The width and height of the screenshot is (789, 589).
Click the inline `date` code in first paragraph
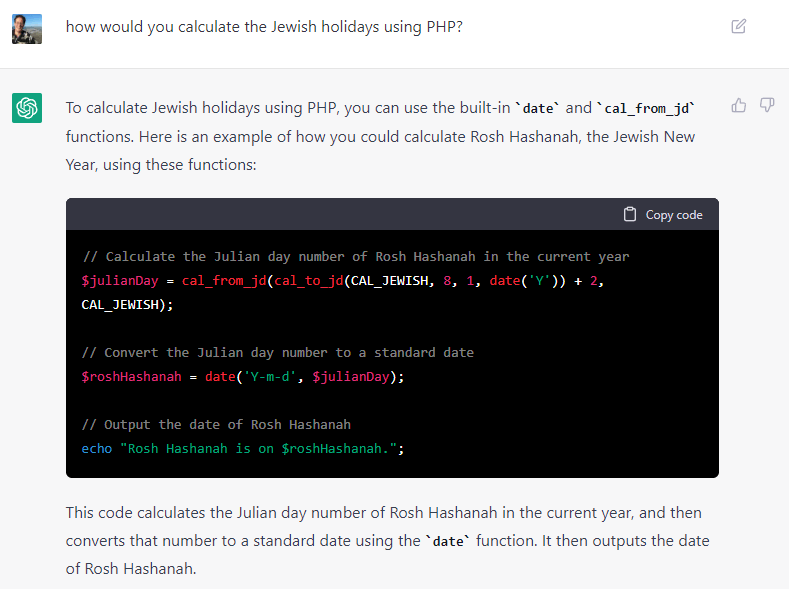click(538, 108)
